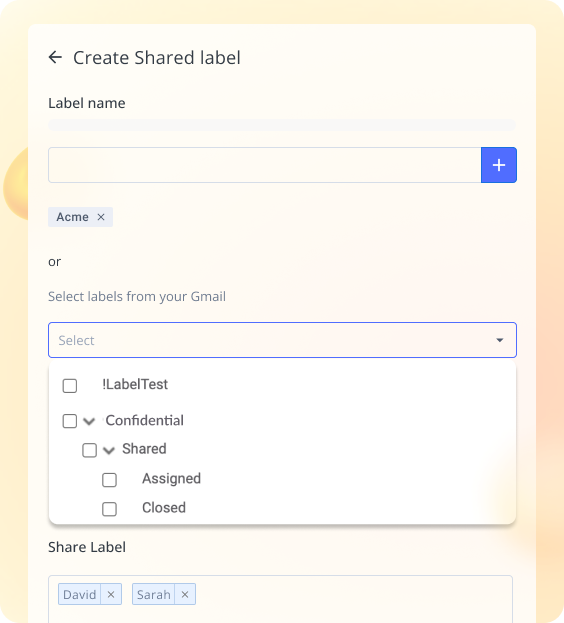
Task: Remove the Acme label tag
Action: tap(101, 217)
